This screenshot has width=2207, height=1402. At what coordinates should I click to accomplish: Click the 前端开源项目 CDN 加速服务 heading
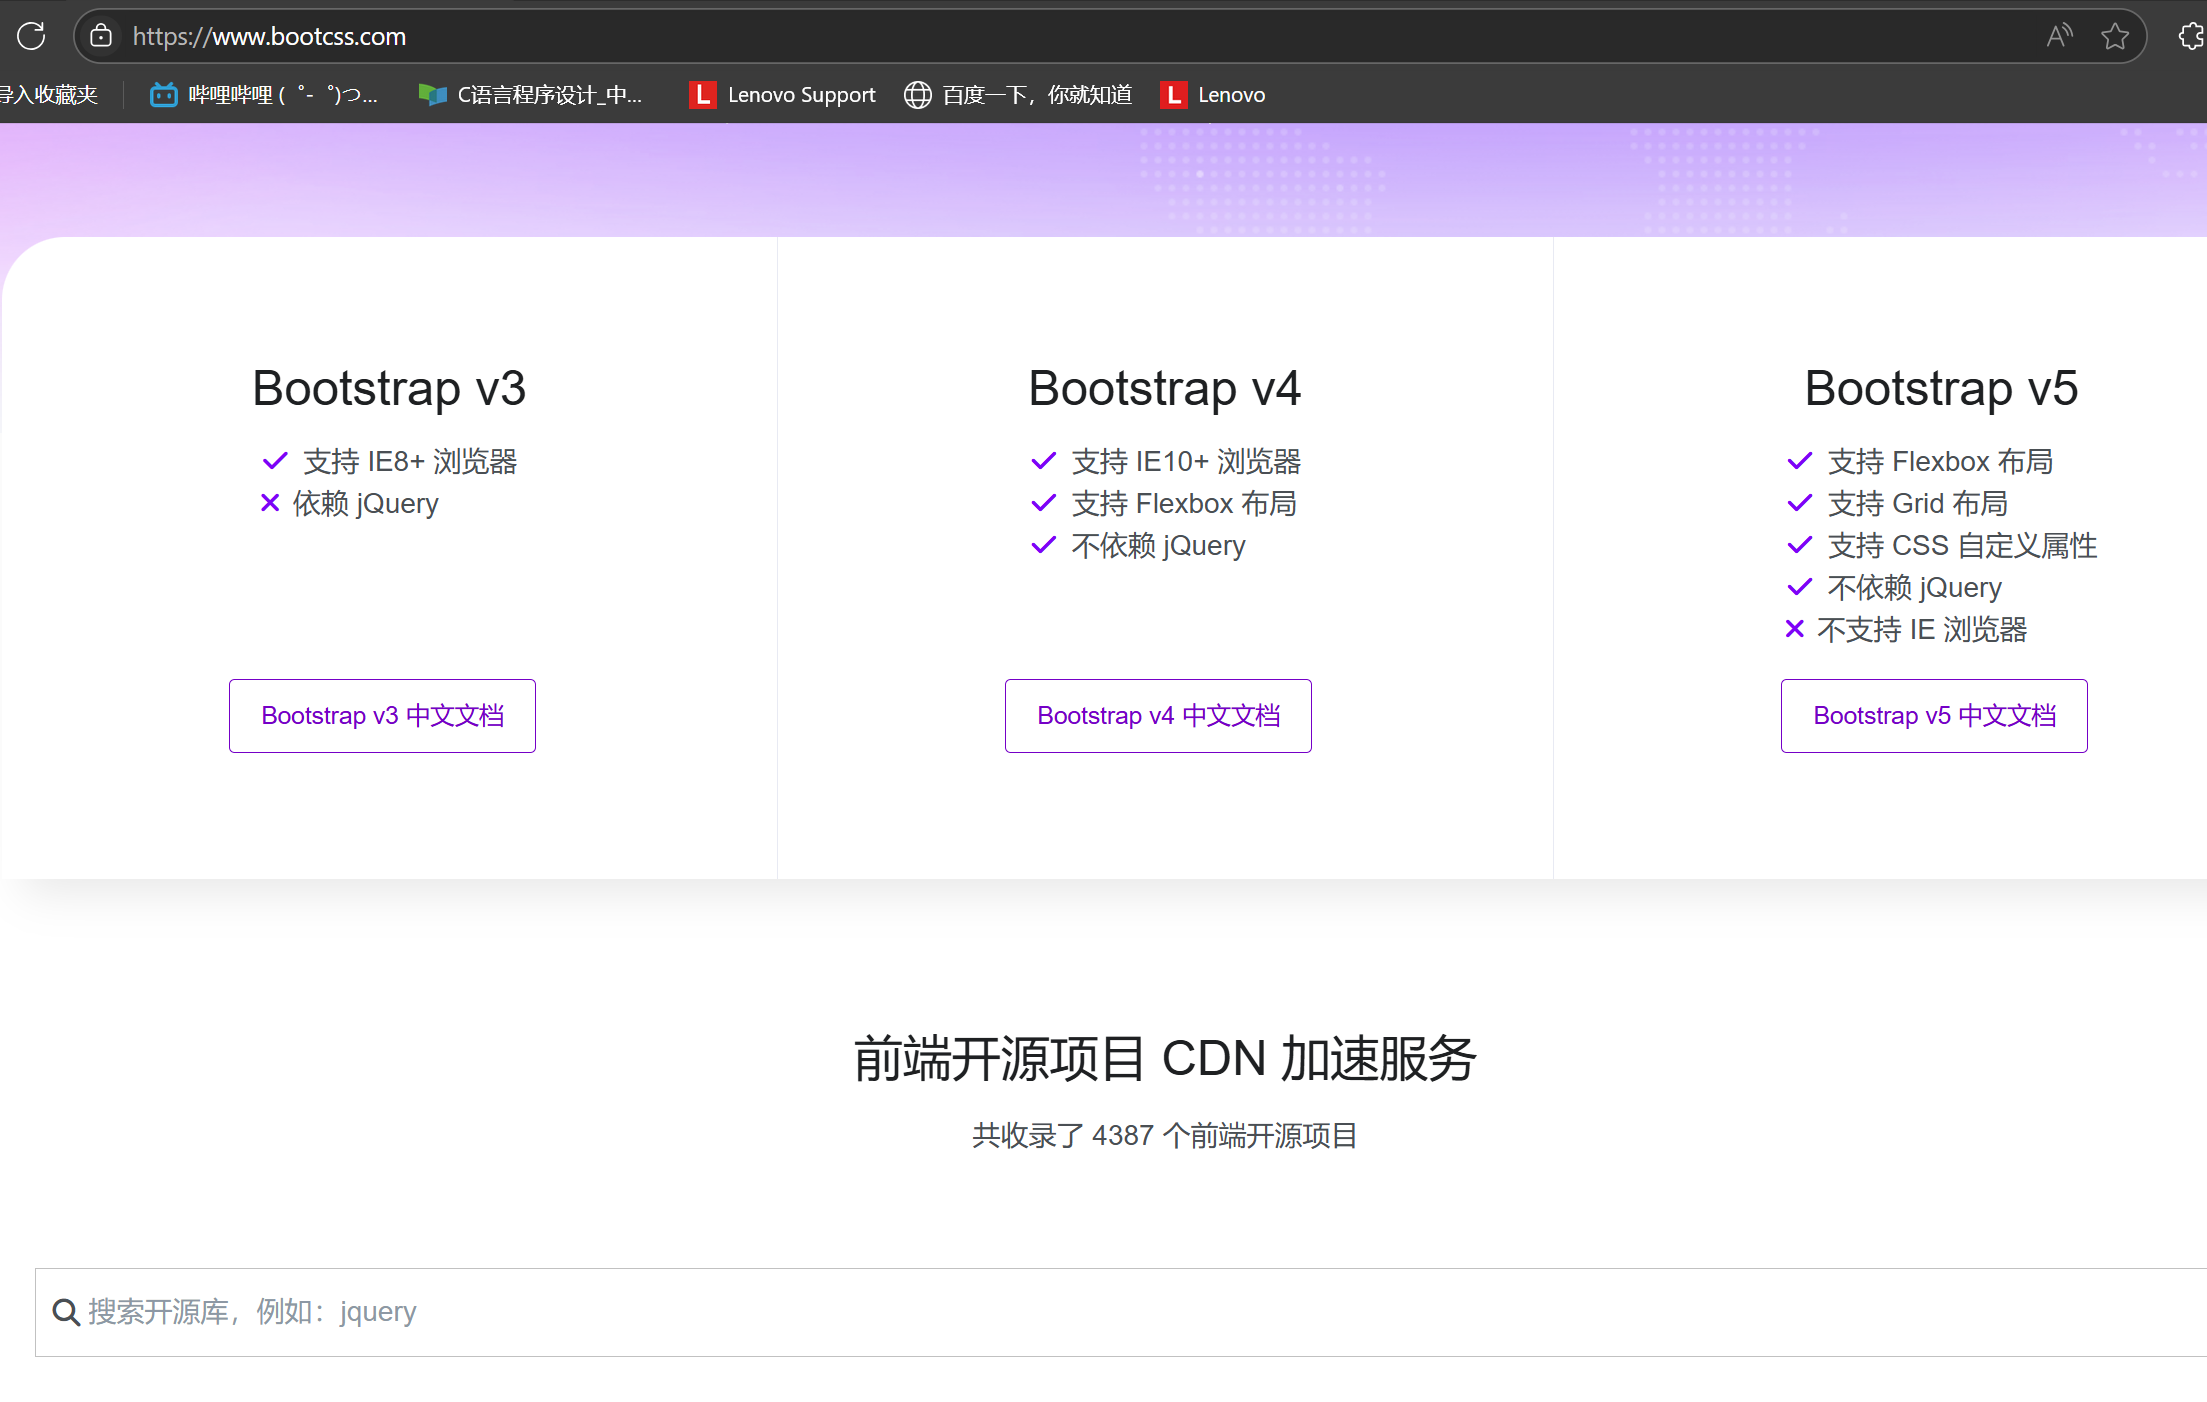pyautogui.click(x=1164, y=1058)
